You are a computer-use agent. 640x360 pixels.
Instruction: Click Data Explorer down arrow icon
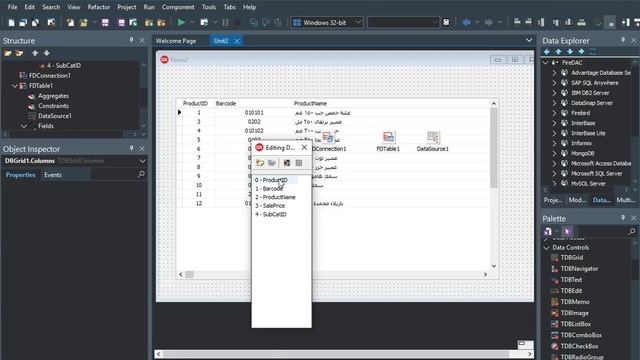click(570, 51)
